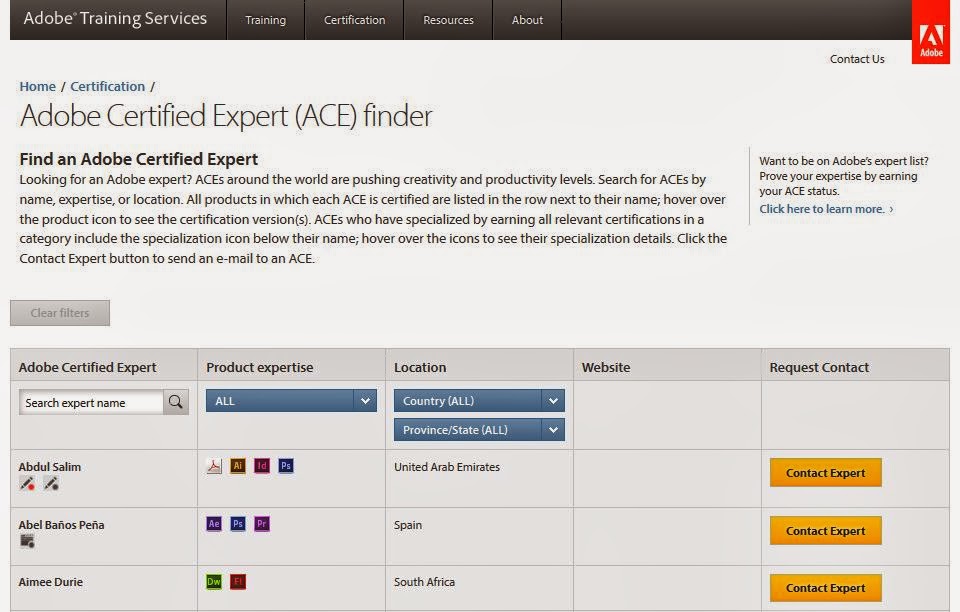Select the Flash icon in Aimee Durie's row

pos(237,581)
